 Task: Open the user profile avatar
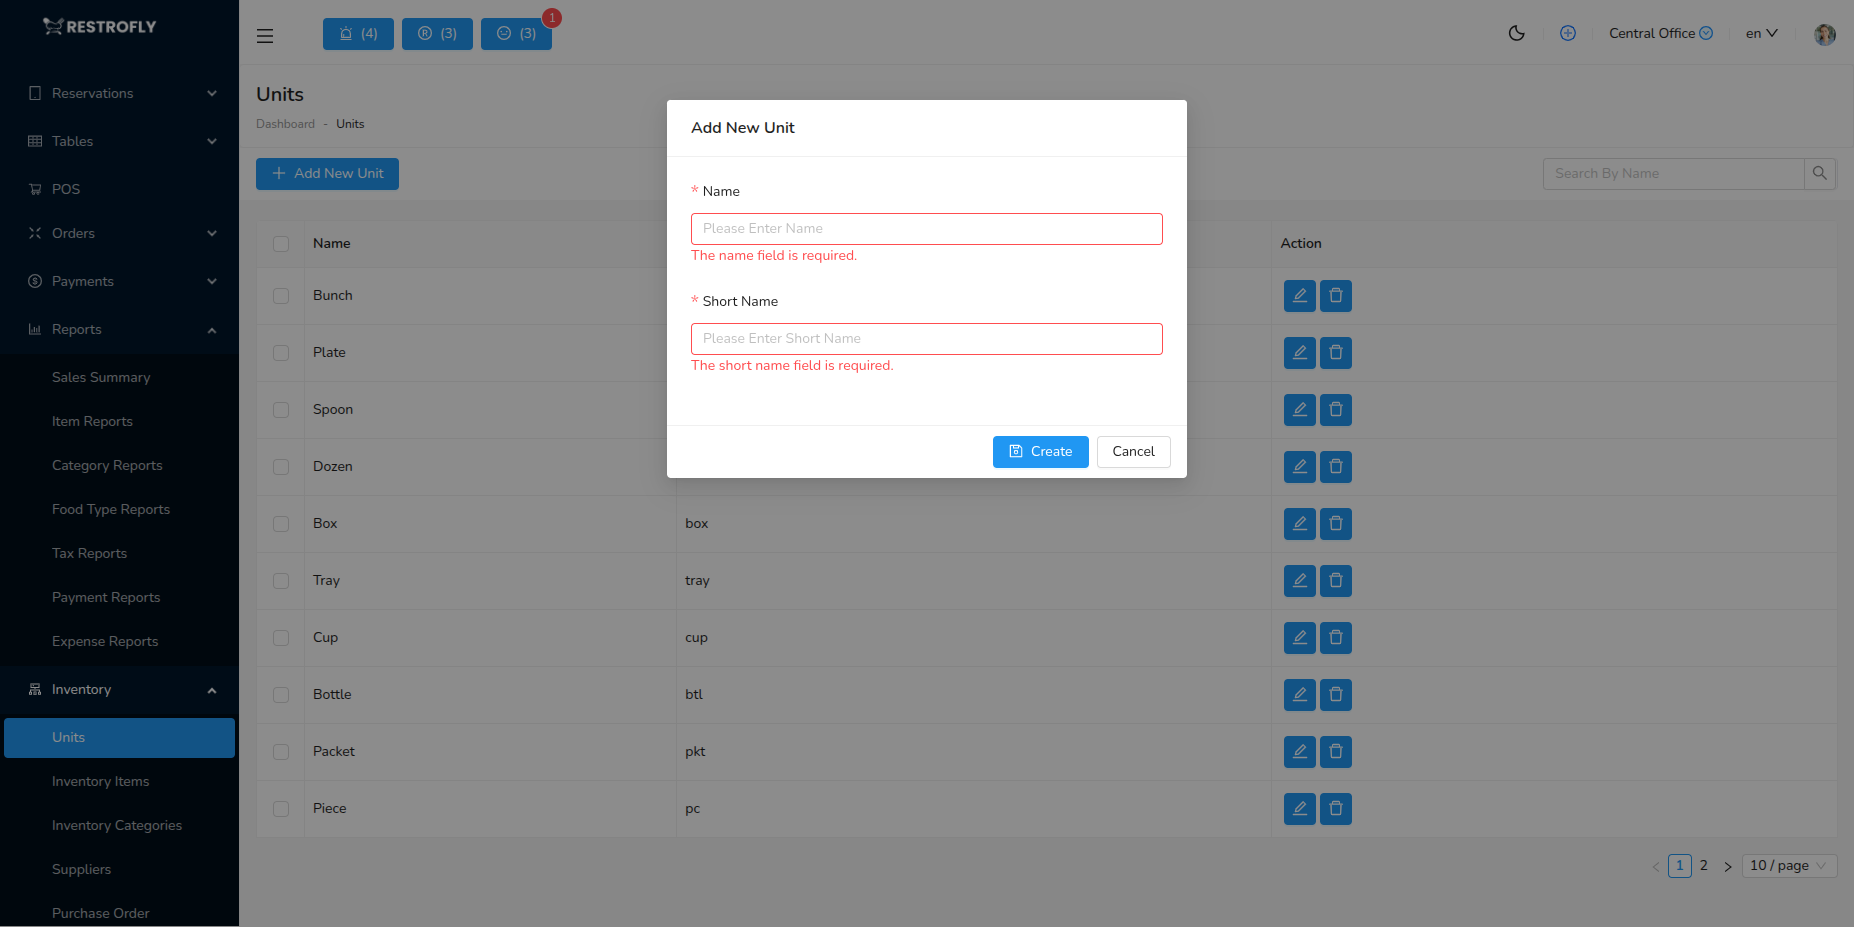tap(1824, 34)
